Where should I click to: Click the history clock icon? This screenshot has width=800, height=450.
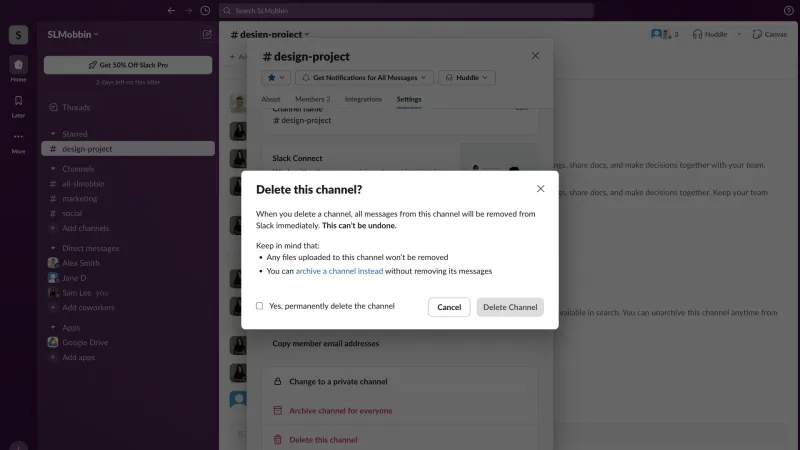point(205,10)
